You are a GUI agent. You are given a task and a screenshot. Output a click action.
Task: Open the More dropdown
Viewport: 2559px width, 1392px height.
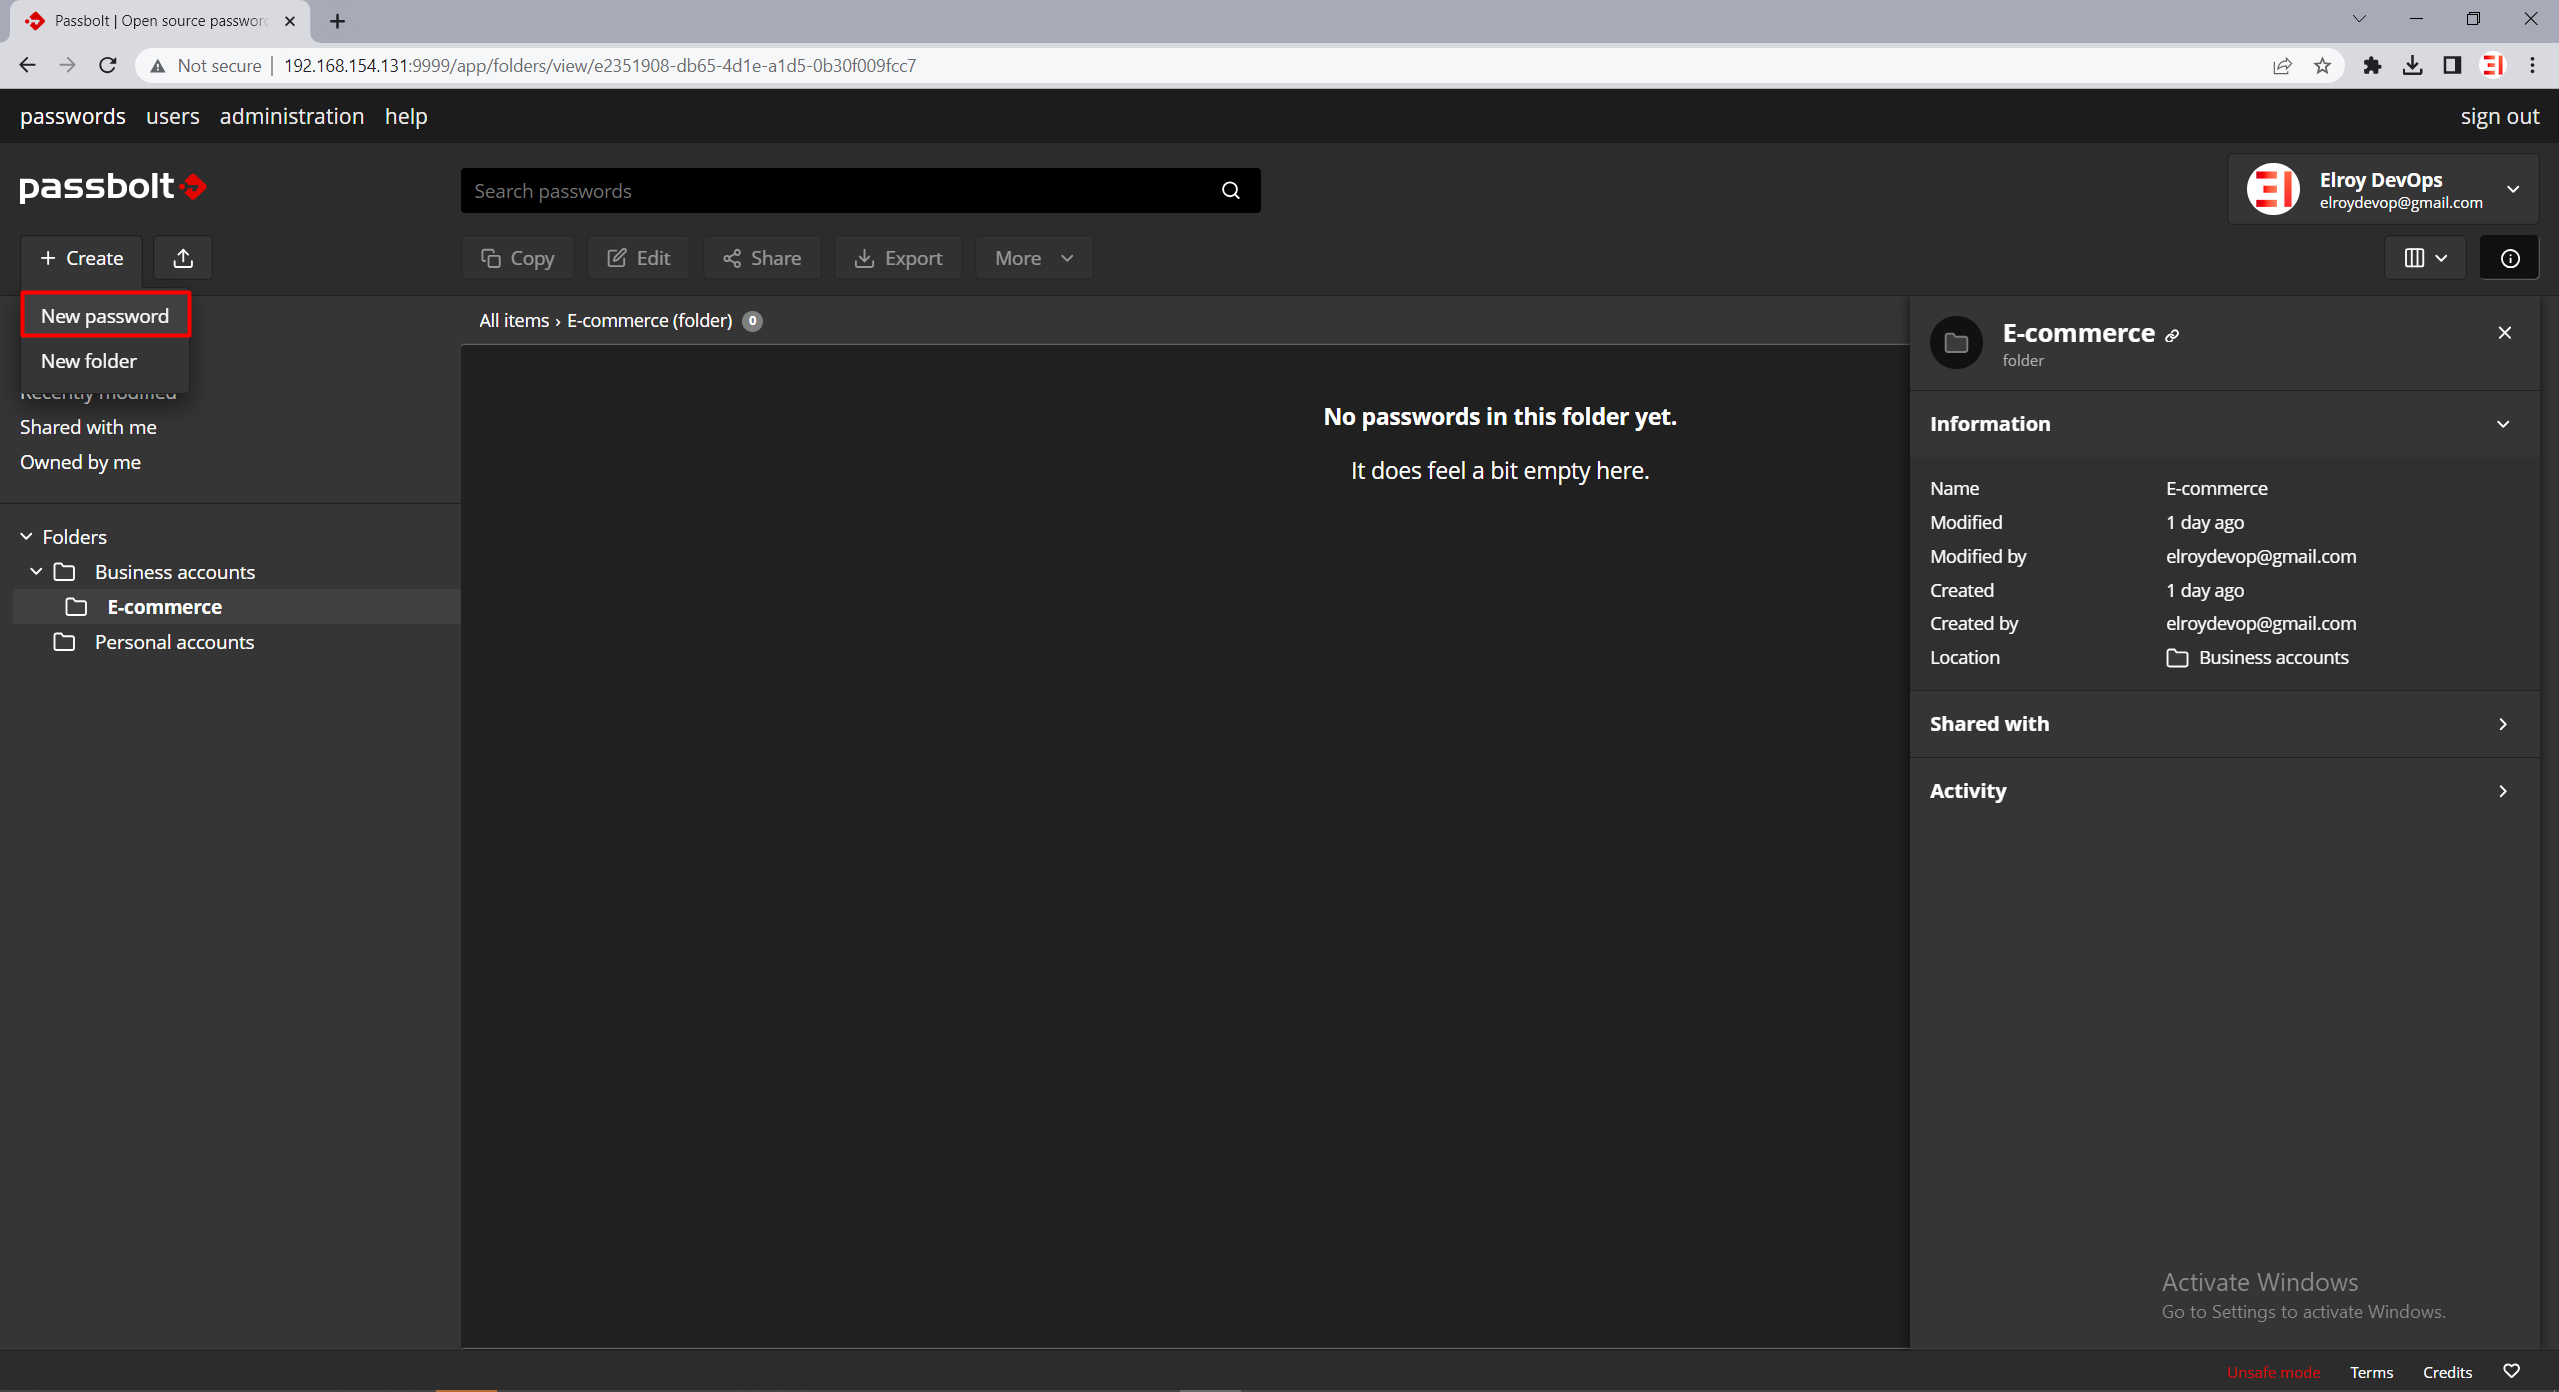point(1033,258)
